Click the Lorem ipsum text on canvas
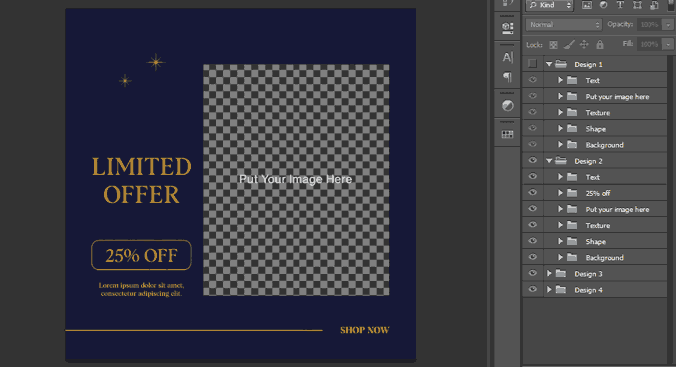Image resolution: width=676 pixels, height=367 pixels. (x=141, y=289)
